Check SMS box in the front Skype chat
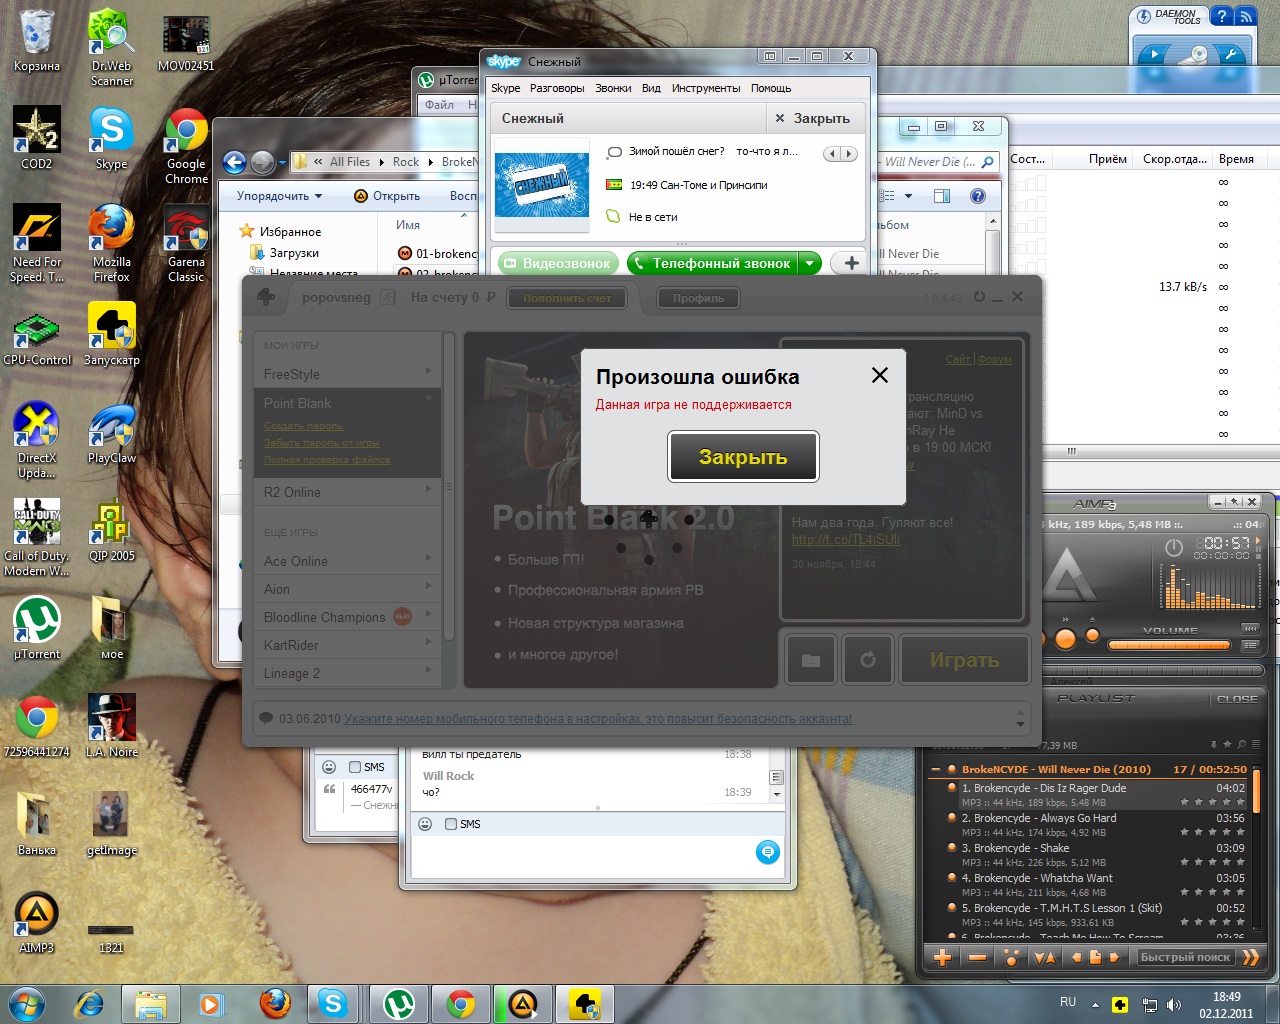 (x=451, y=824)
